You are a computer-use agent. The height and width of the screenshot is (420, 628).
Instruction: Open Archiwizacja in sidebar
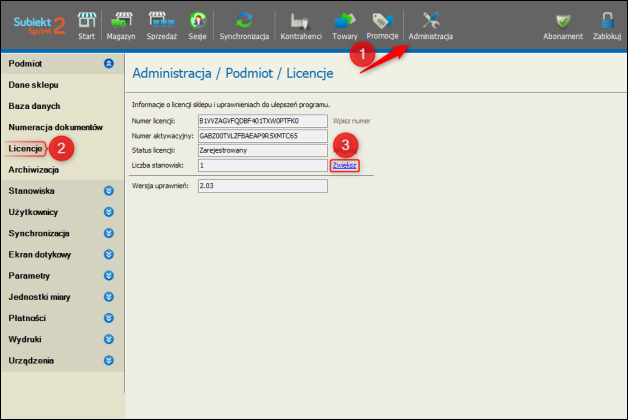[x=34, y=170]
